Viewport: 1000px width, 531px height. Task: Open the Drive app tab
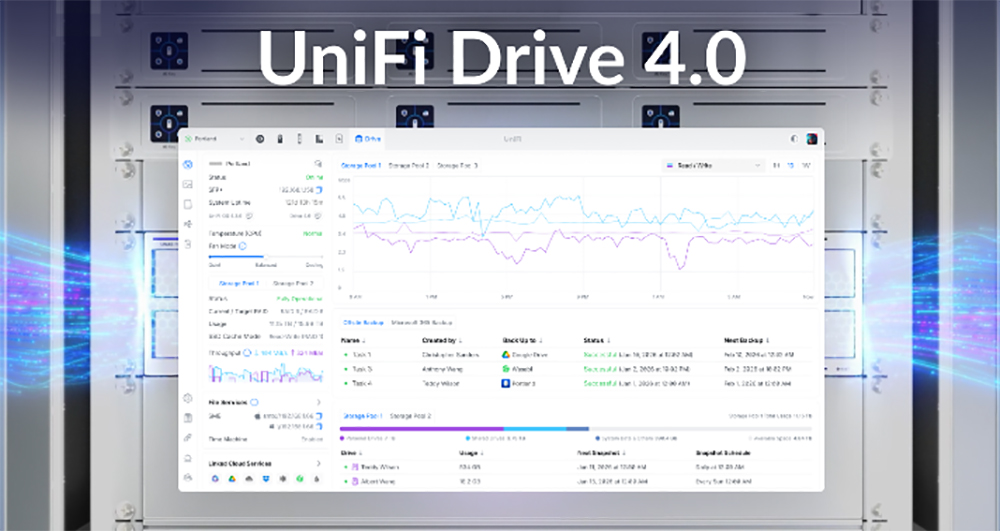click(368, 139)
